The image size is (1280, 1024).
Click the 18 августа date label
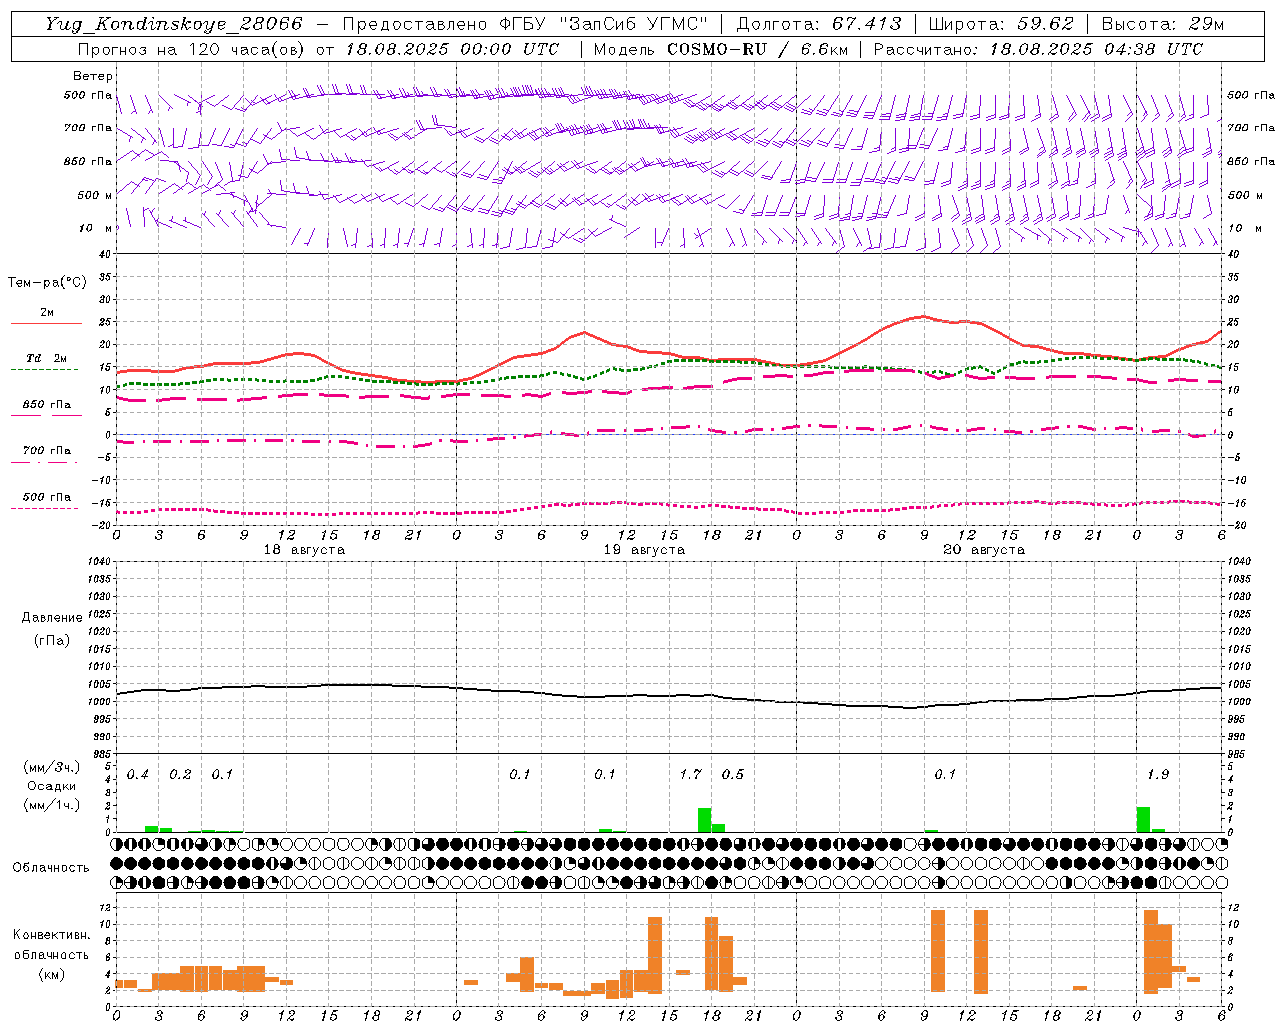coord(304,550)
